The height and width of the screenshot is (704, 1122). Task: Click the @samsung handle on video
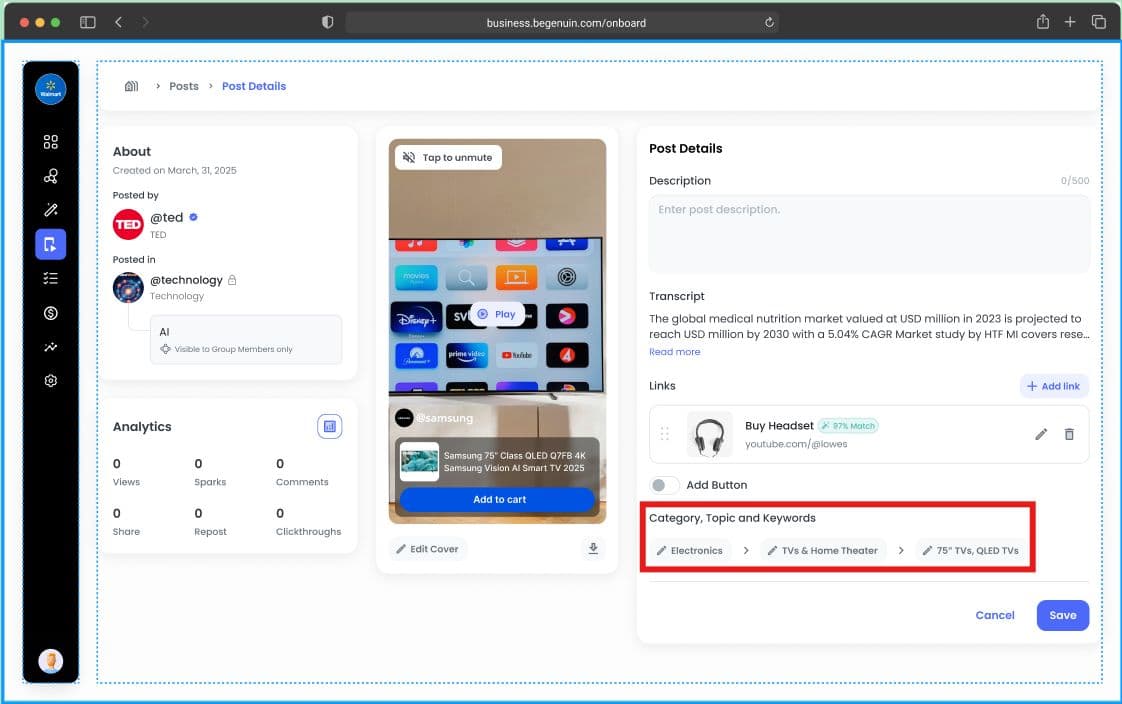444,418
